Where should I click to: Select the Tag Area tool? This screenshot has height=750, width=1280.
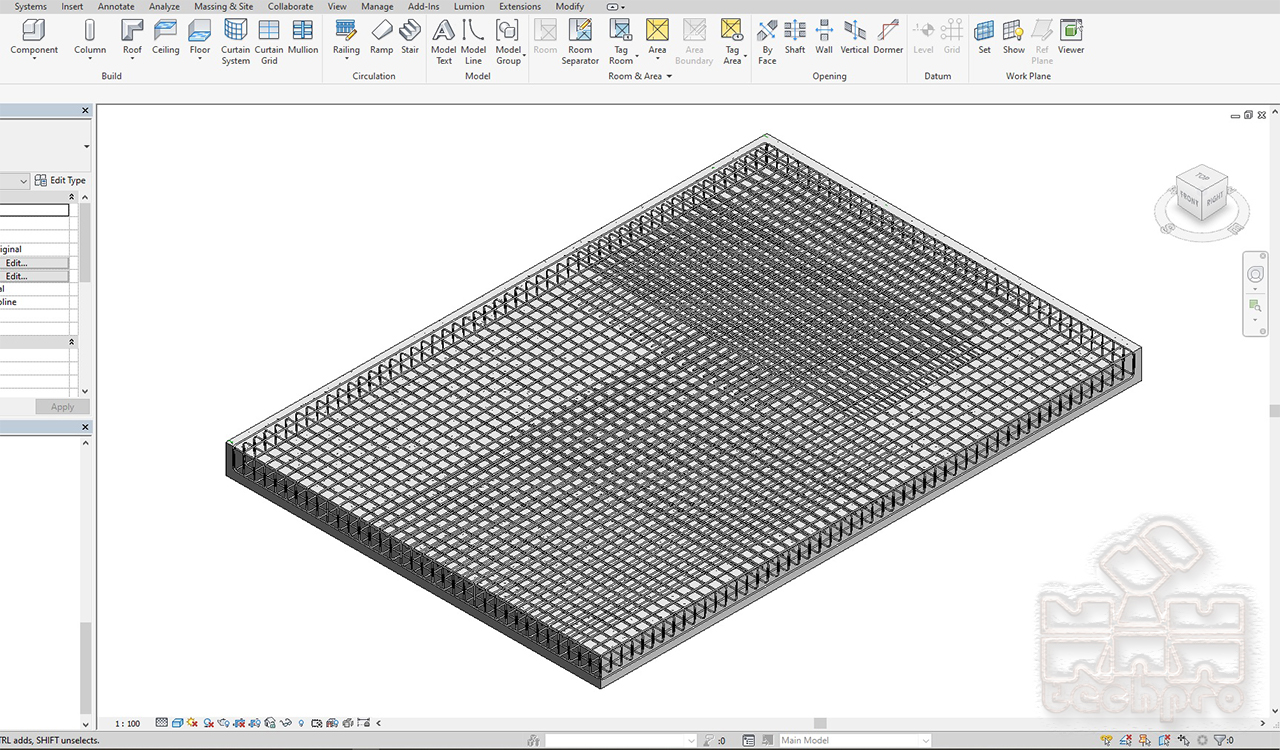[x=732, y=42]
